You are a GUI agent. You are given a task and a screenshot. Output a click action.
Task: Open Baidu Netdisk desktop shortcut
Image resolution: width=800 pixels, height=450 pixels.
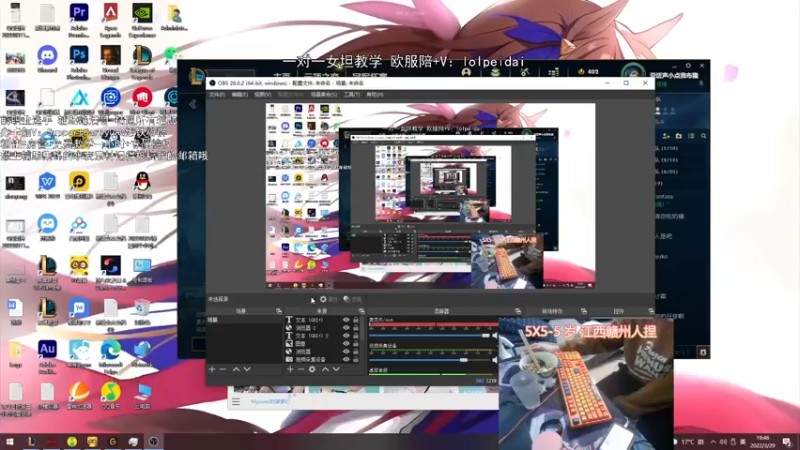click(79, 228)
